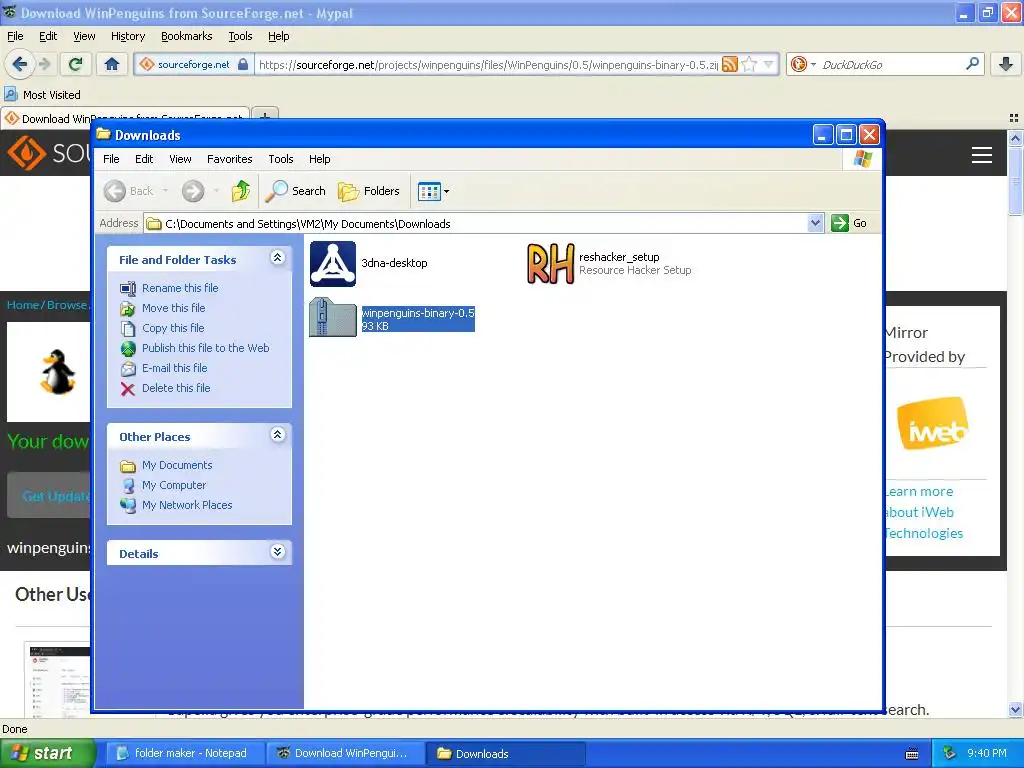The width and height of the screenshot is (1024, 768).
Task: Open the Explorer View menu
Action: [180, 159]
